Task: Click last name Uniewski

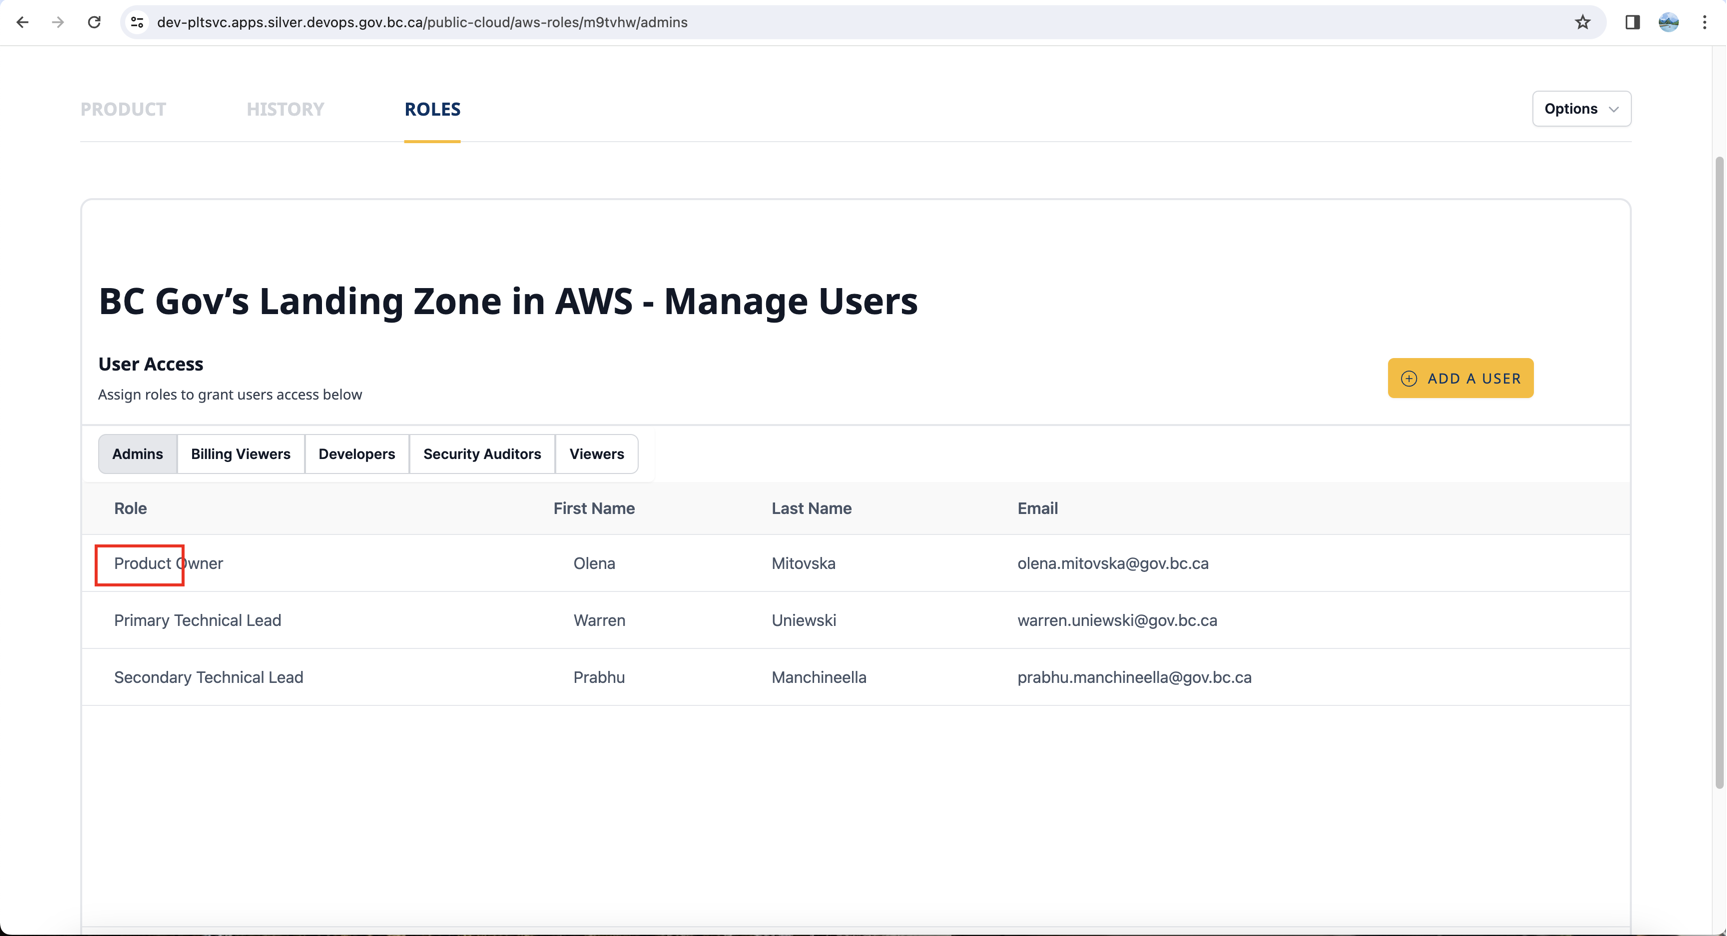Action: (803, 620)
